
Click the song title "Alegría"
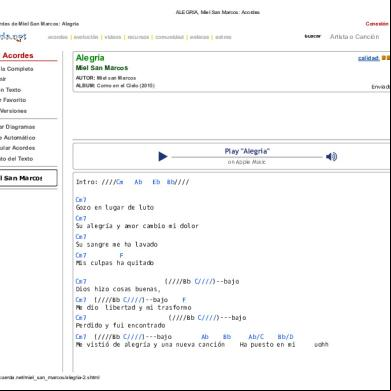pos(90,58)
